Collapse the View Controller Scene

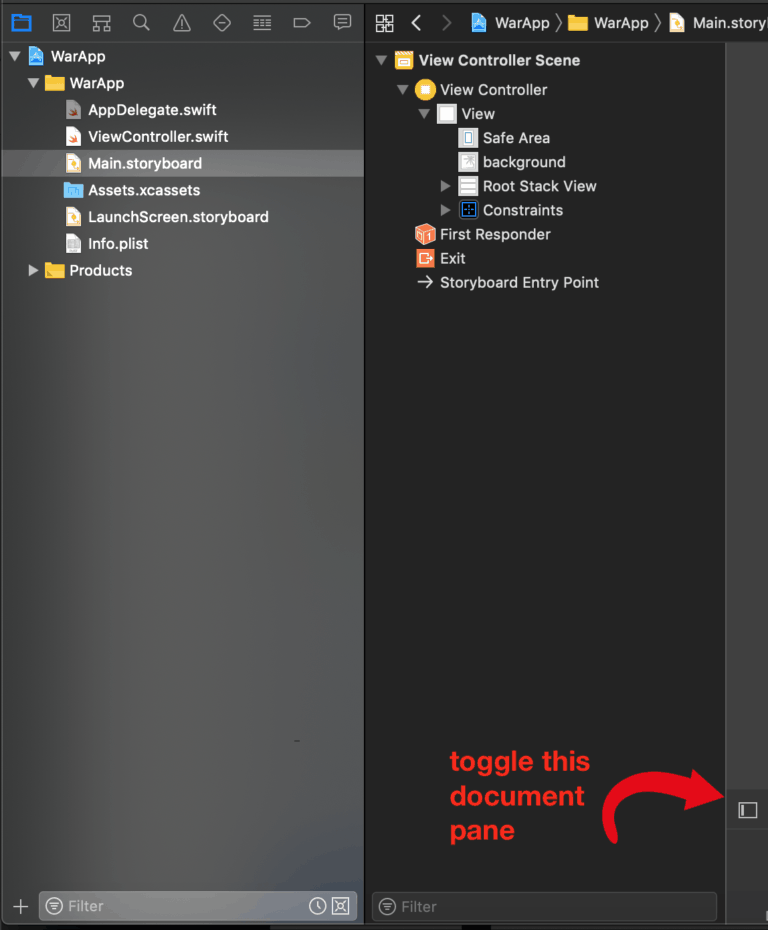point(382,60)
